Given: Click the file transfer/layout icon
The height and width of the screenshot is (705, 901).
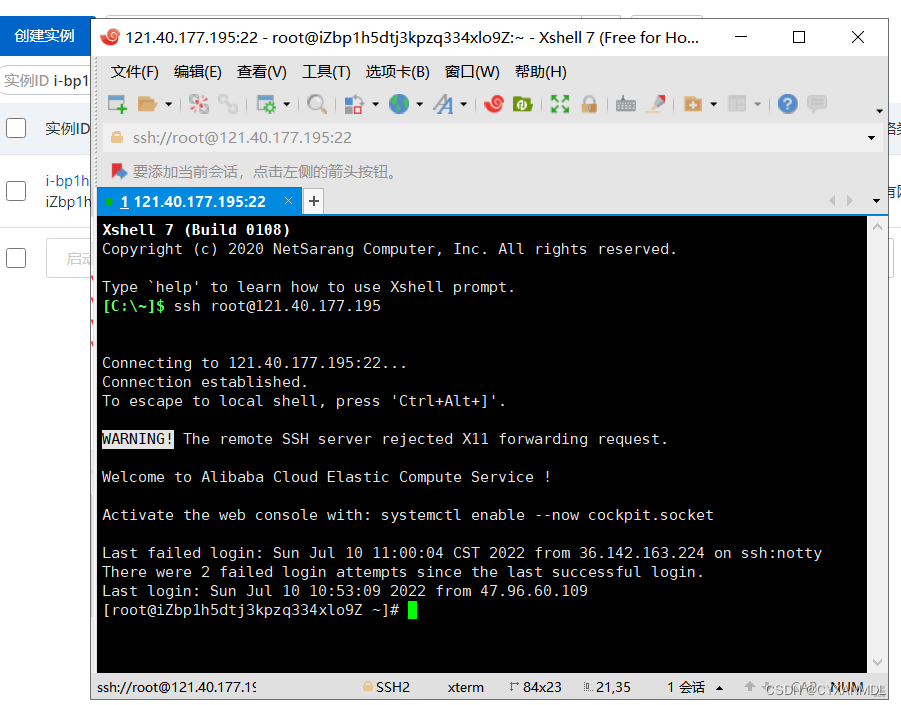Looking at the screenshot, I should pyautogui.click(x=354, y=105).
